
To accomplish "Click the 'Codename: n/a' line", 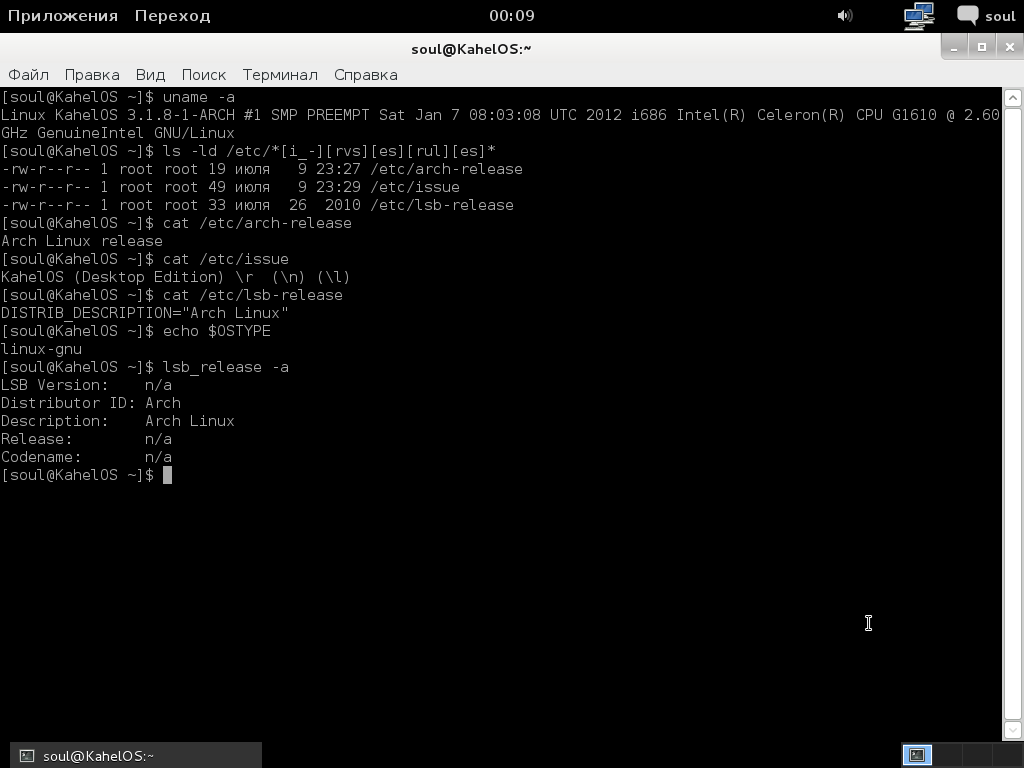I will 86,457.
